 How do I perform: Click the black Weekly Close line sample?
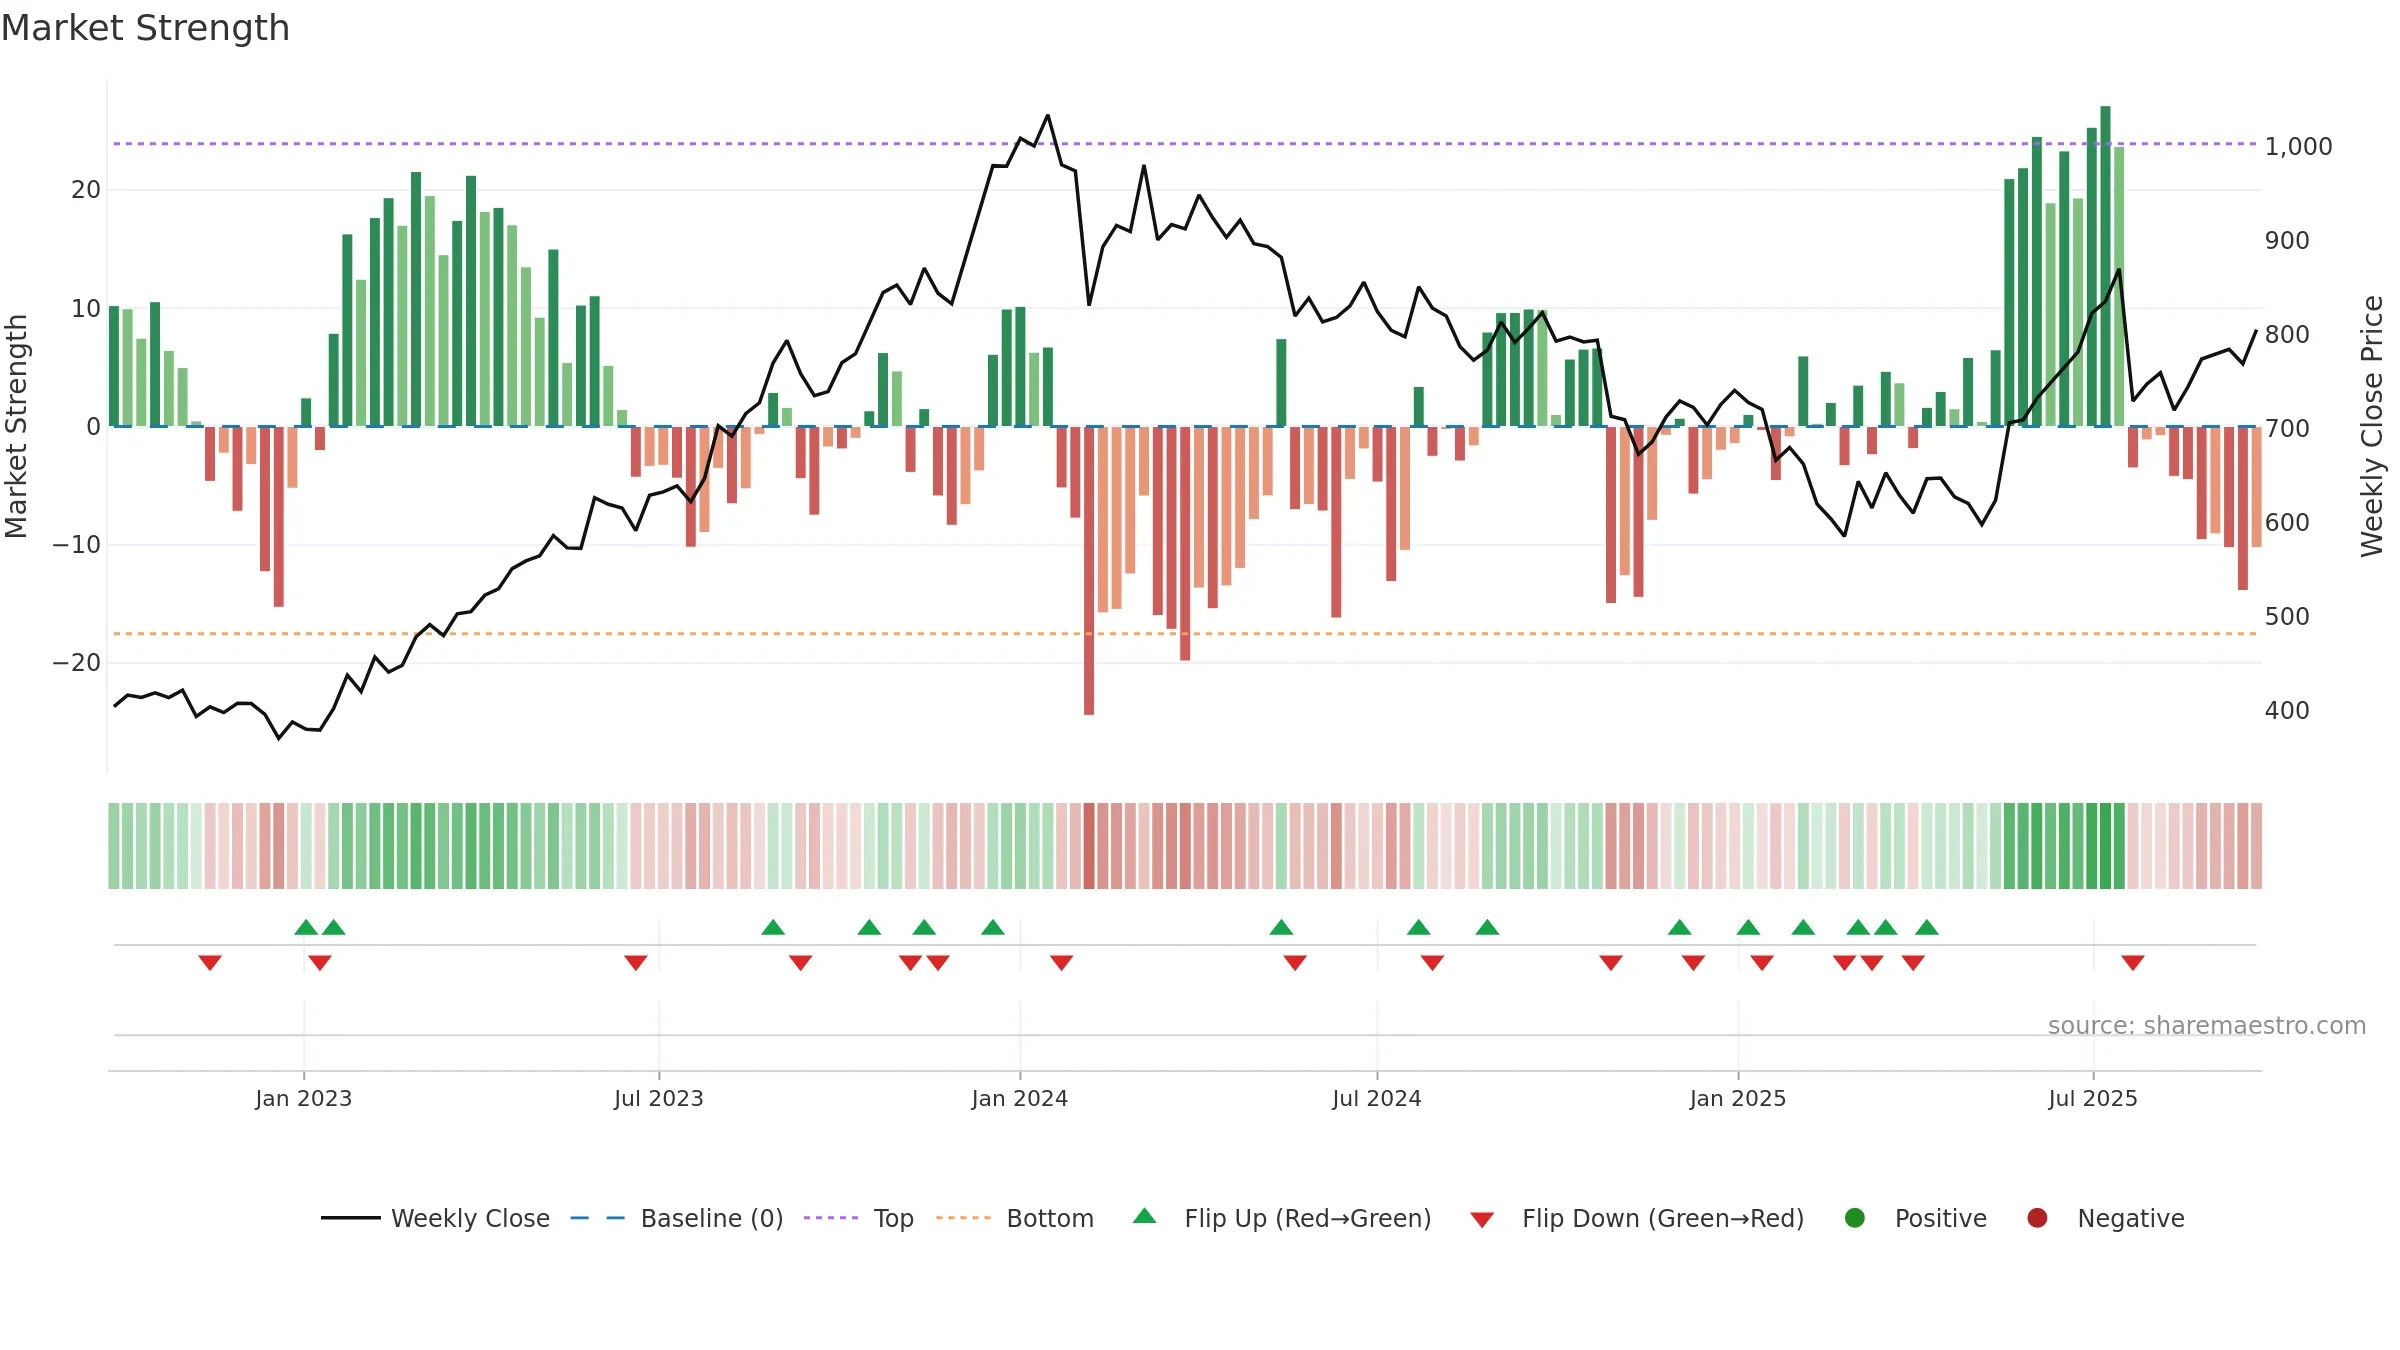pyautogui.click(x=350, y=1218)
